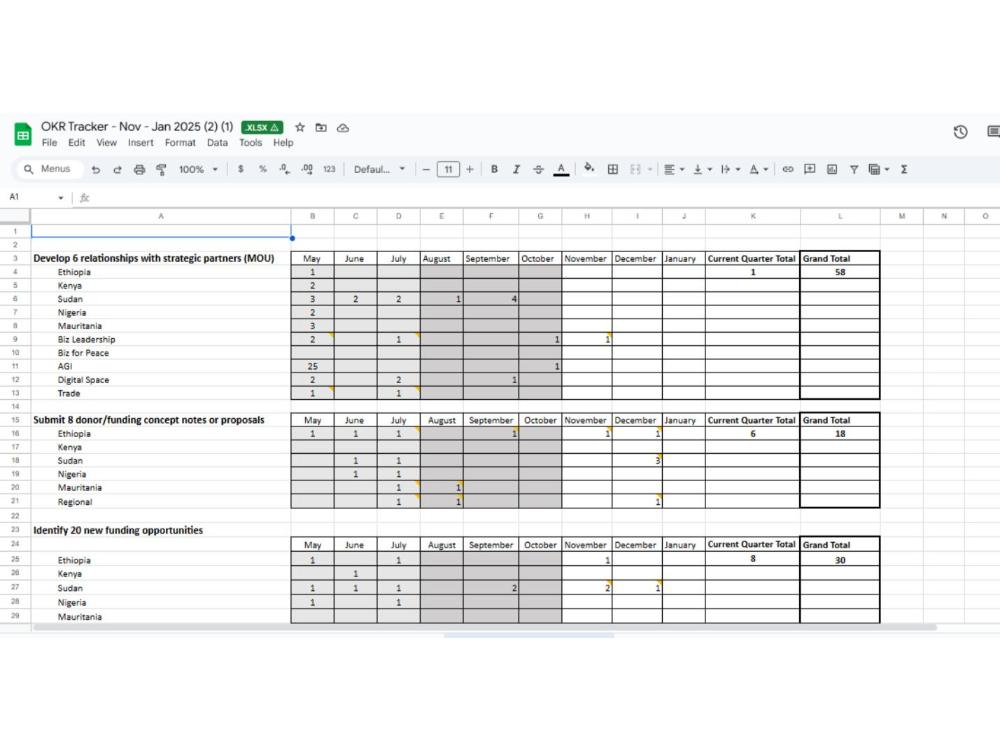Open the font family dropdown

tap(379, 169)
